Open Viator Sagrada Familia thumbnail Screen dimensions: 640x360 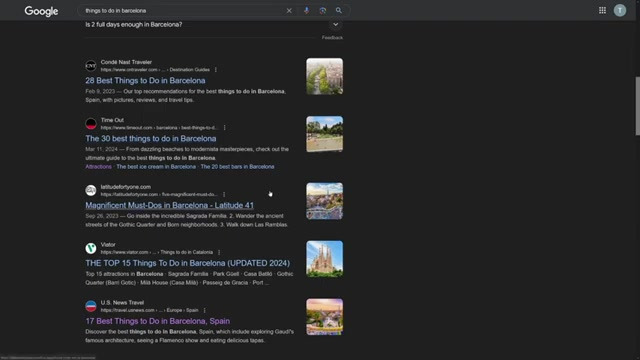click(324, 259)
